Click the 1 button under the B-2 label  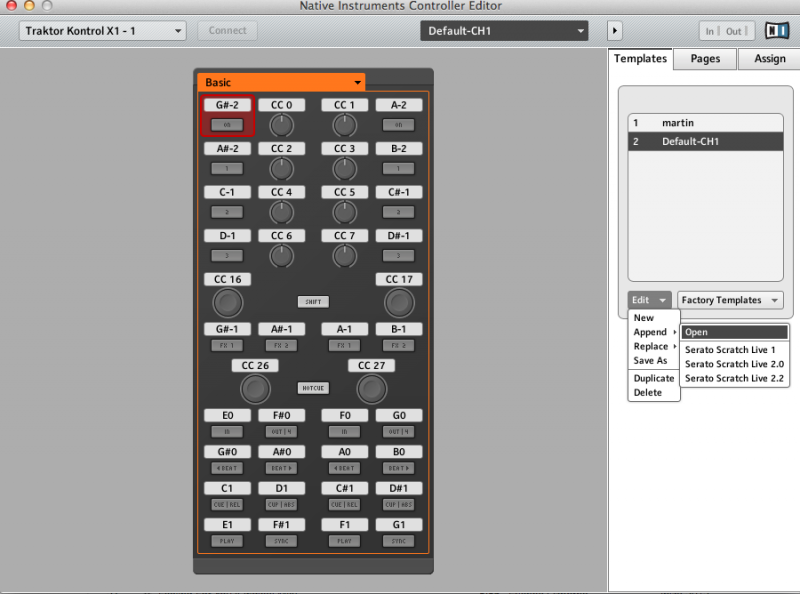point(398,168)
